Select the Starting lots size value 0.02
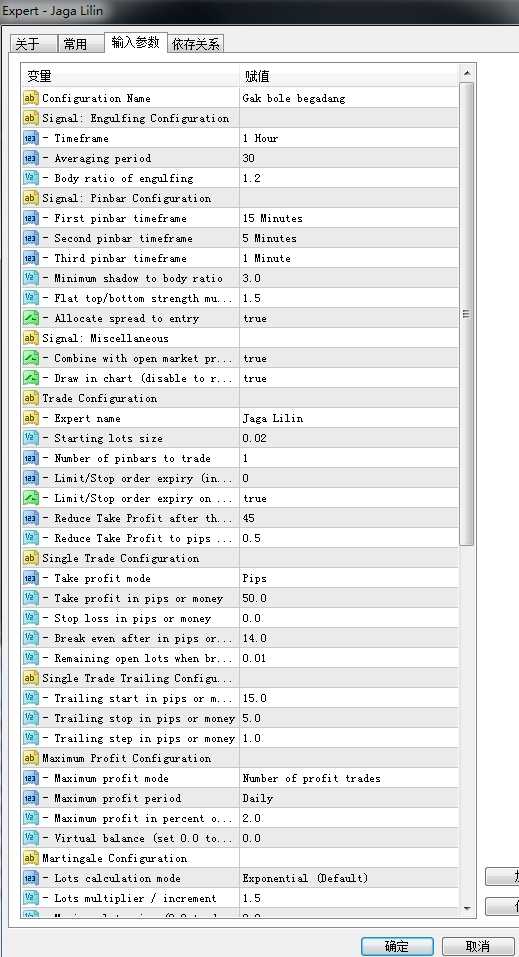This screenshot has width=519, height=957. pos(348,438)
